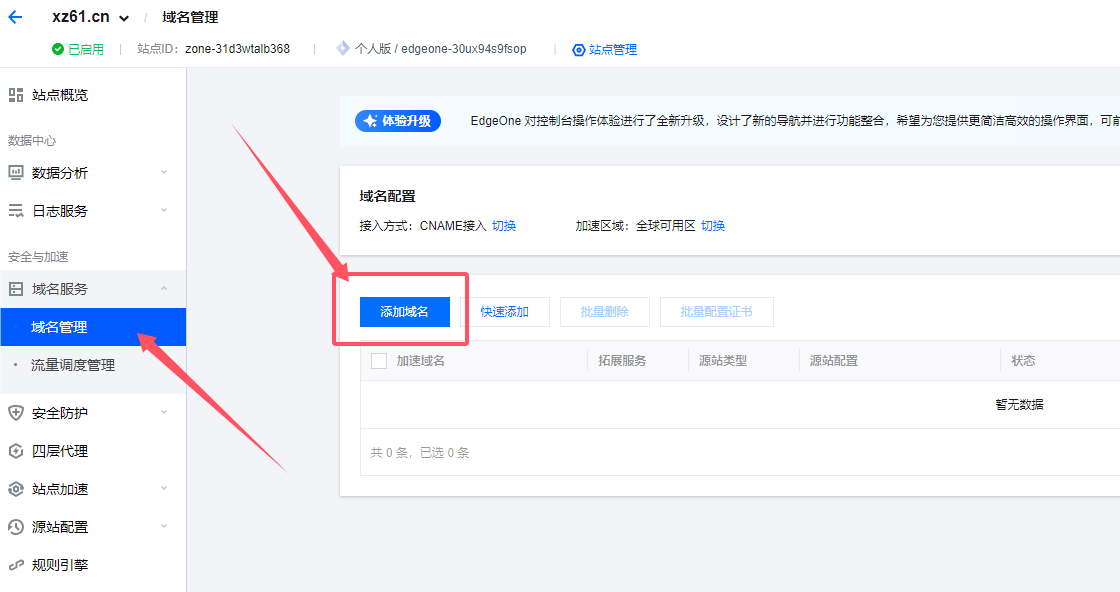Screen dimensions: 1120x592
Task: Click the 暂无数据 empty table text
Action: tap(1019, 404)
